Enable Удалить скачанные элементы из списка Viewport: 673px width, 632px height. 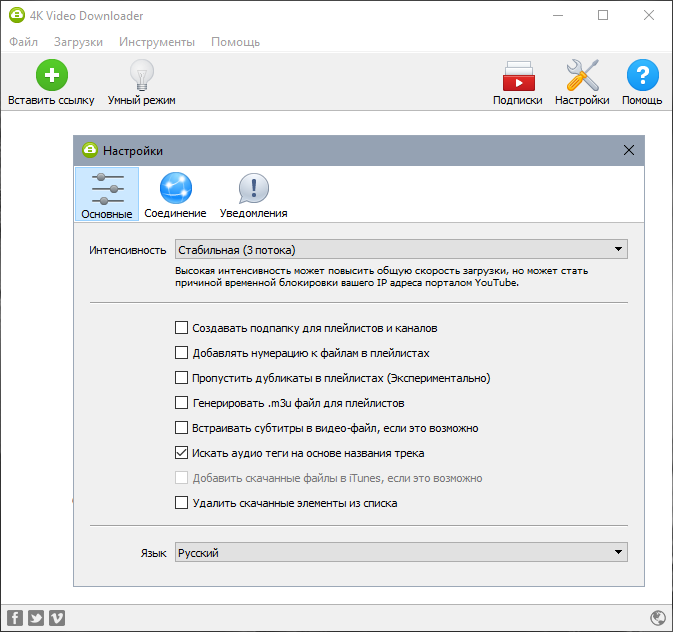(x=181, y=502)
